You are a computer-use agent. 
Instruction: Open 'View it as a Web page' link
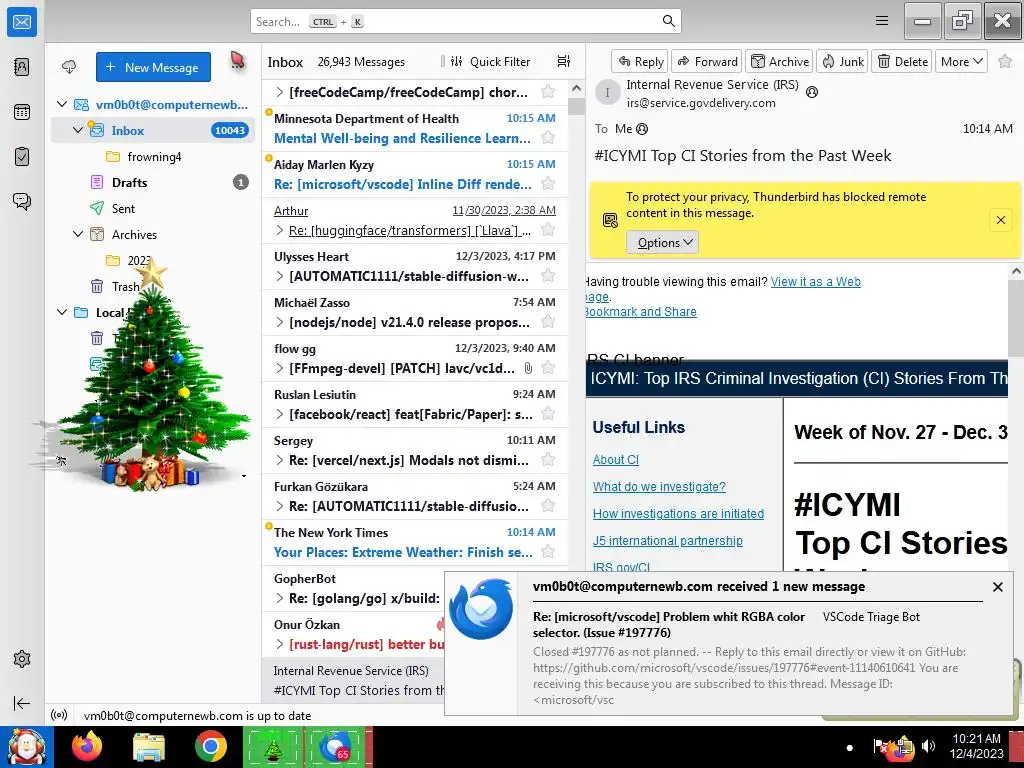[816, 281]
